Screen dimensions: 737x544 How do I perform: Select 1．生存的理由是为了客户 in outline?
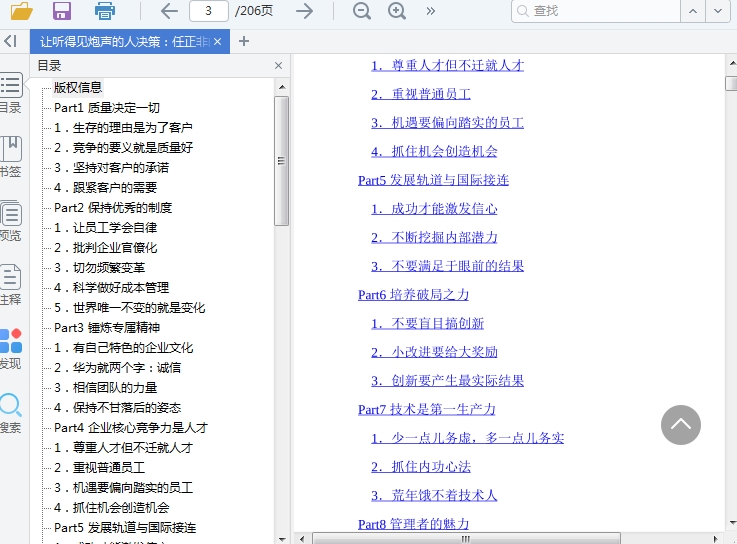coord(123,127)
